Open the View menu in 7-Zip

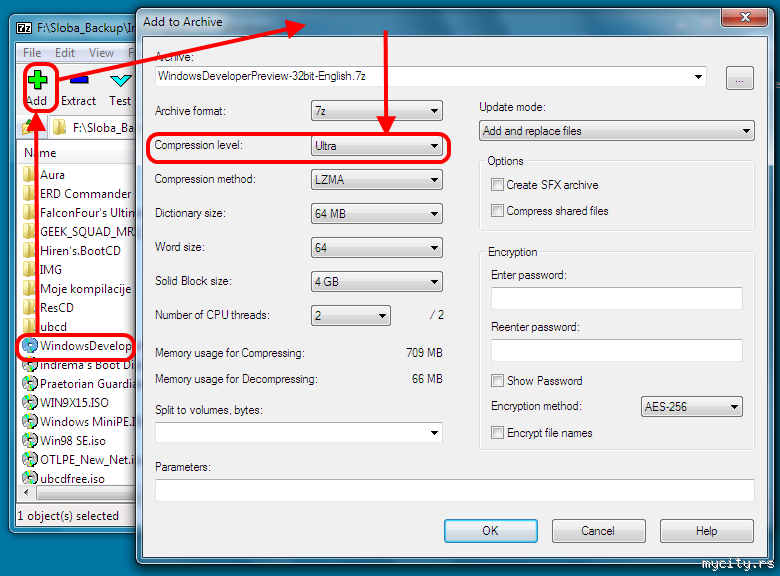[101, 53]
